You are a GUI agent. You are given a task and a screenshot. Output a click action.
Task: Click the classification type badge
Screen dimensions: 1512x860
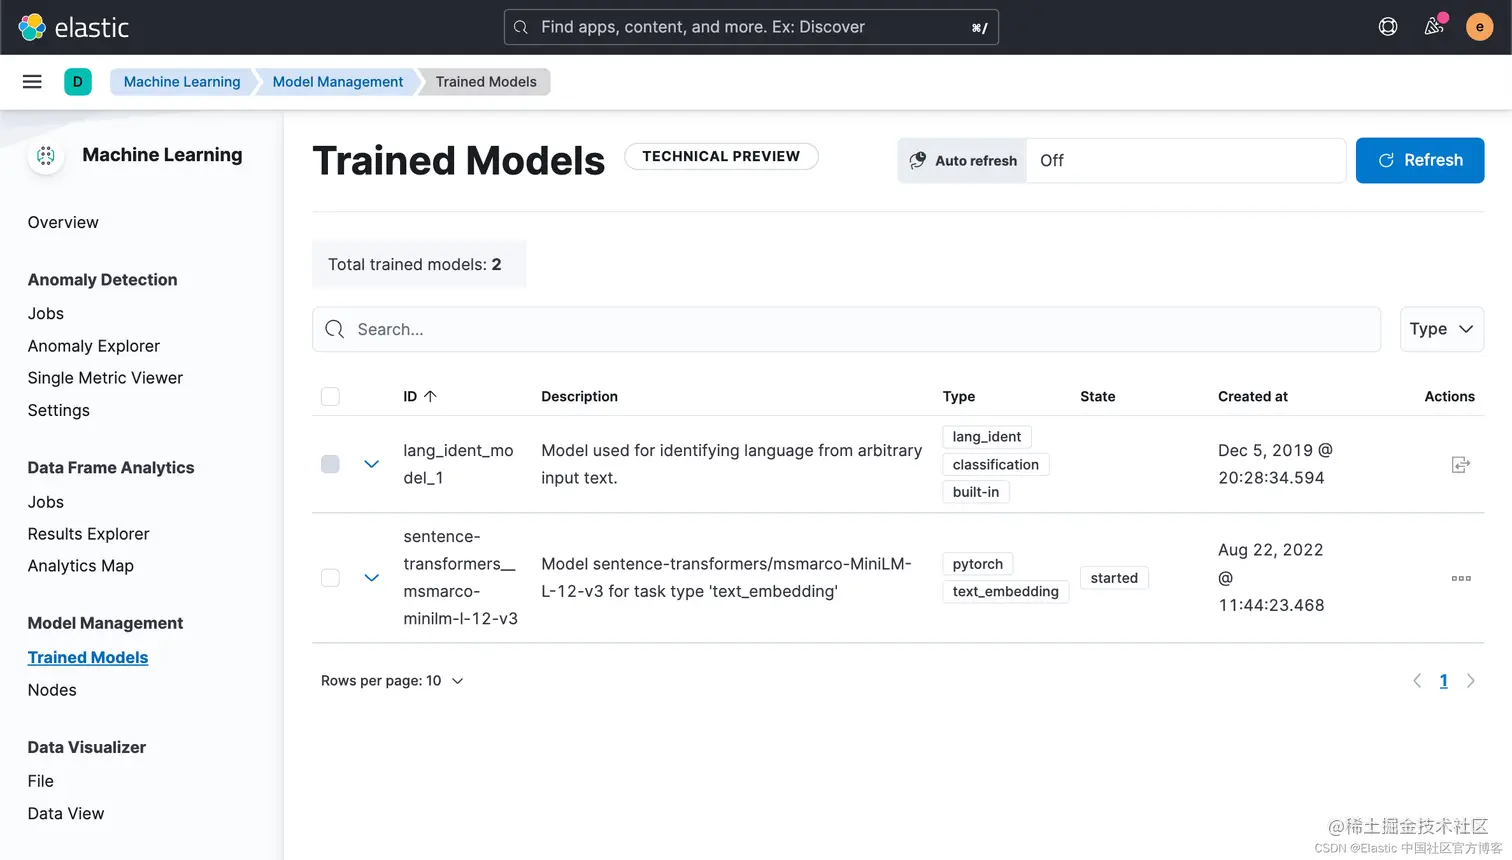pos(996,464)
